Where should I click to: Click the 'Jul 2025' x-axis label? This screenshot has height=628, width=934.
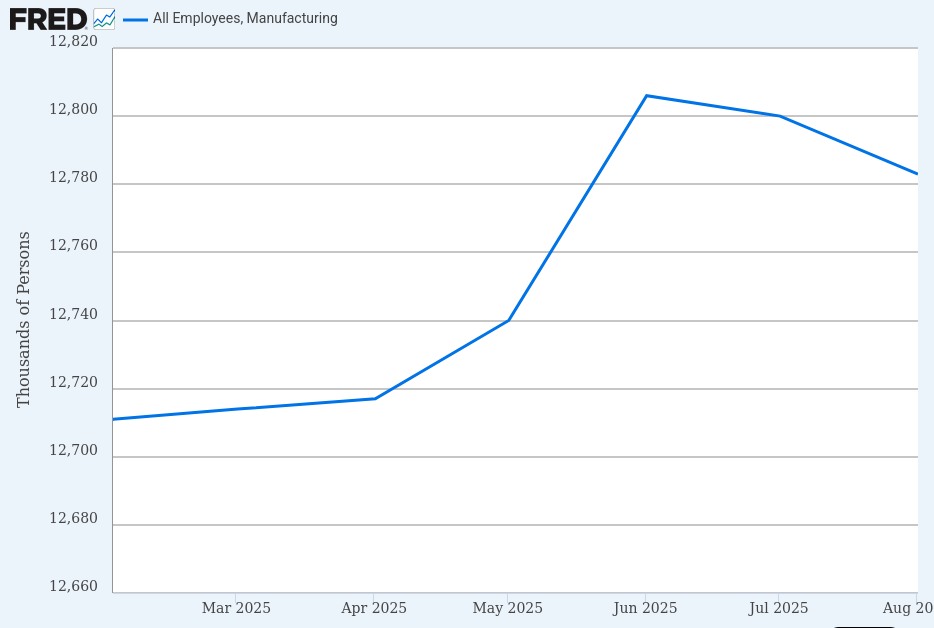(779, 608)
